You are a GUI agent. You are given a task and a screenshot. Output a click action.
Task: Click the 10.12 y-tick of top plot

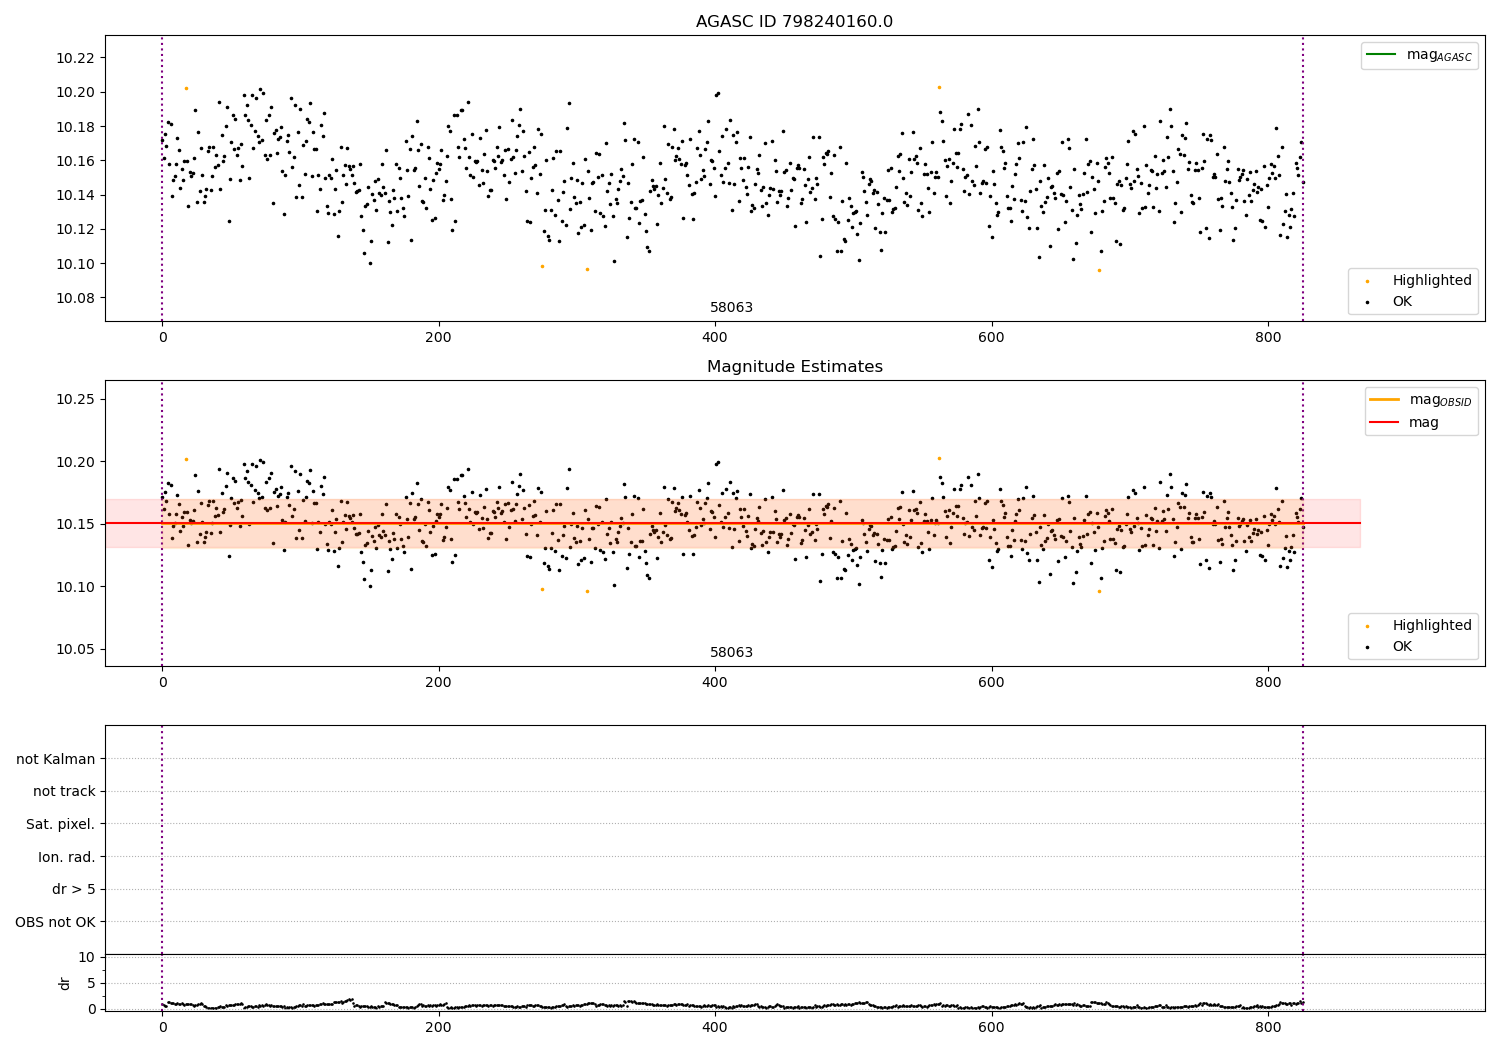click(75, 229)
